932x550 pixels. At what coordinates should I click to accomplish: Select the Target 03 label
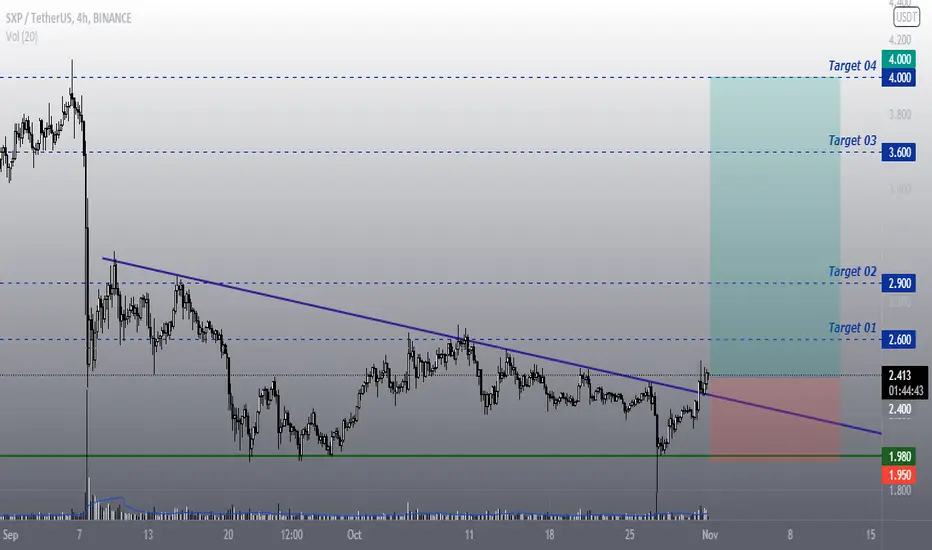(852, 140)
